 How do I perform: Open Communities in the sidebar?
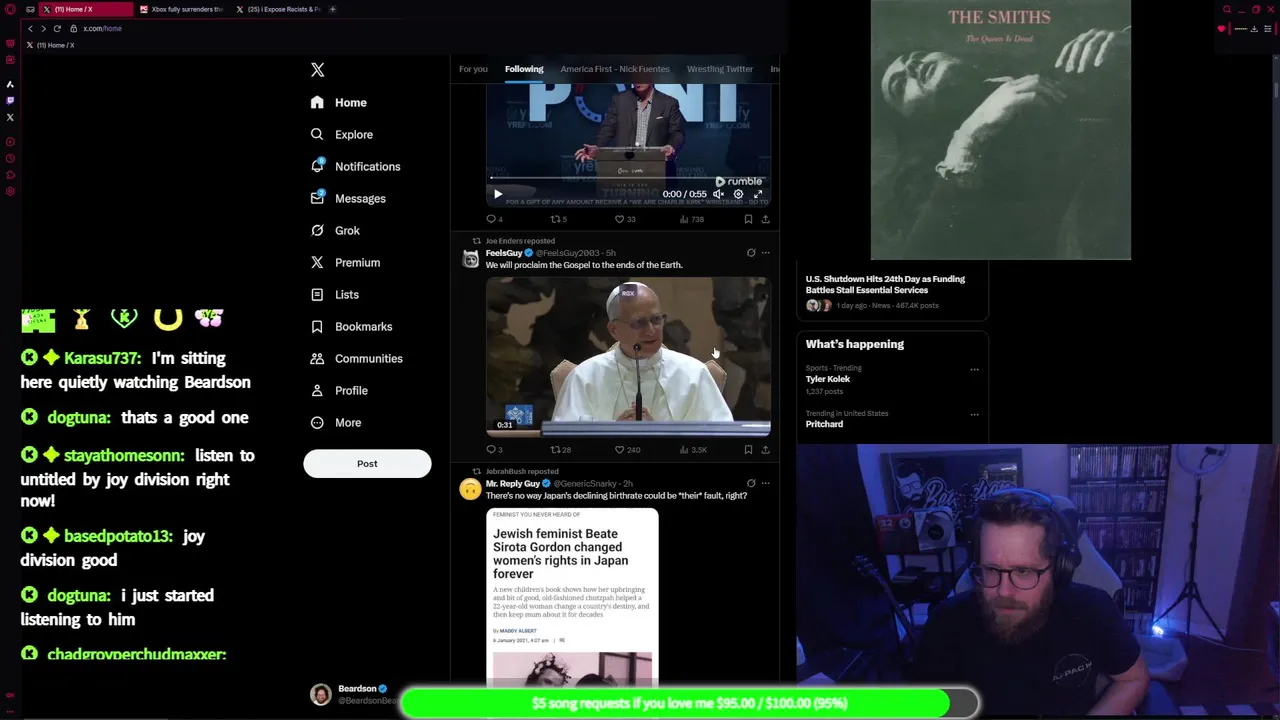[356, 358]
